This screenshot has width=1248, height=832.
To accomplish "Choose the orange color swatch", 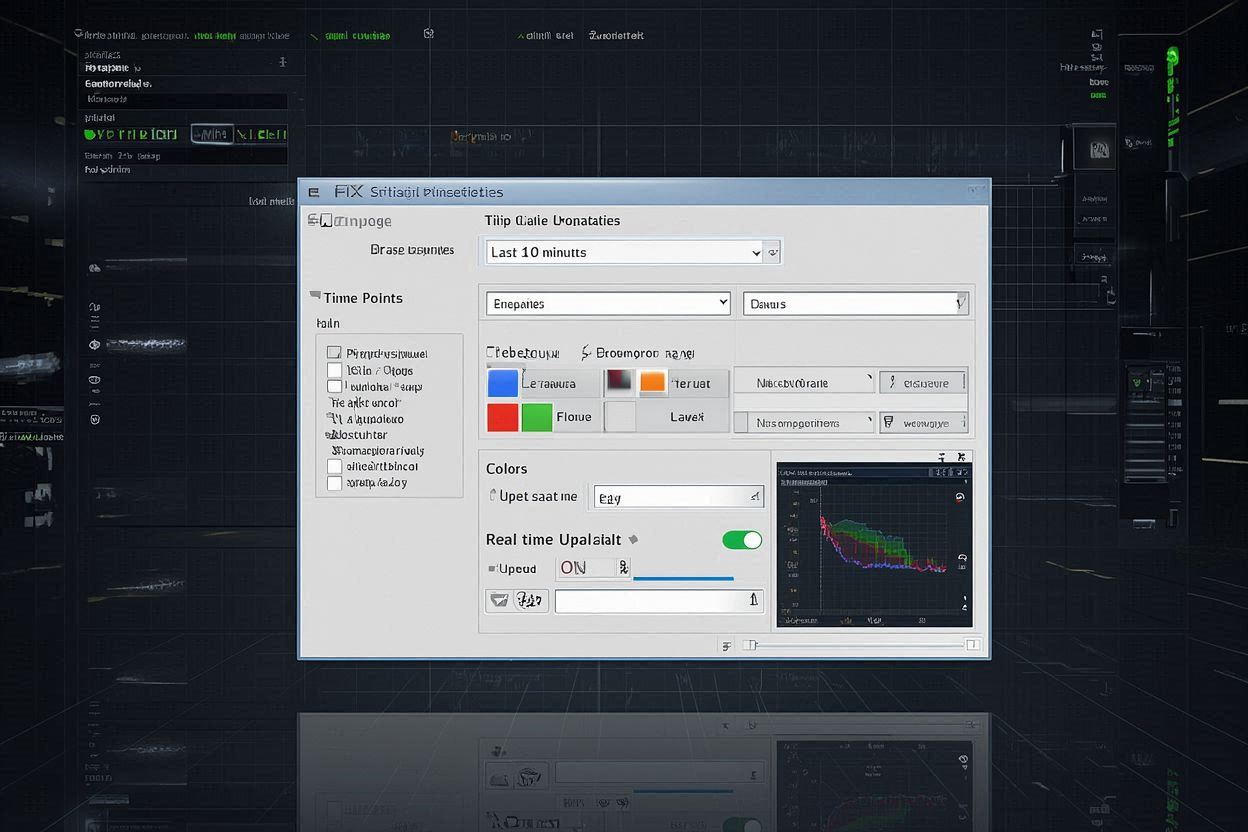I will click(x=652, y=382).
